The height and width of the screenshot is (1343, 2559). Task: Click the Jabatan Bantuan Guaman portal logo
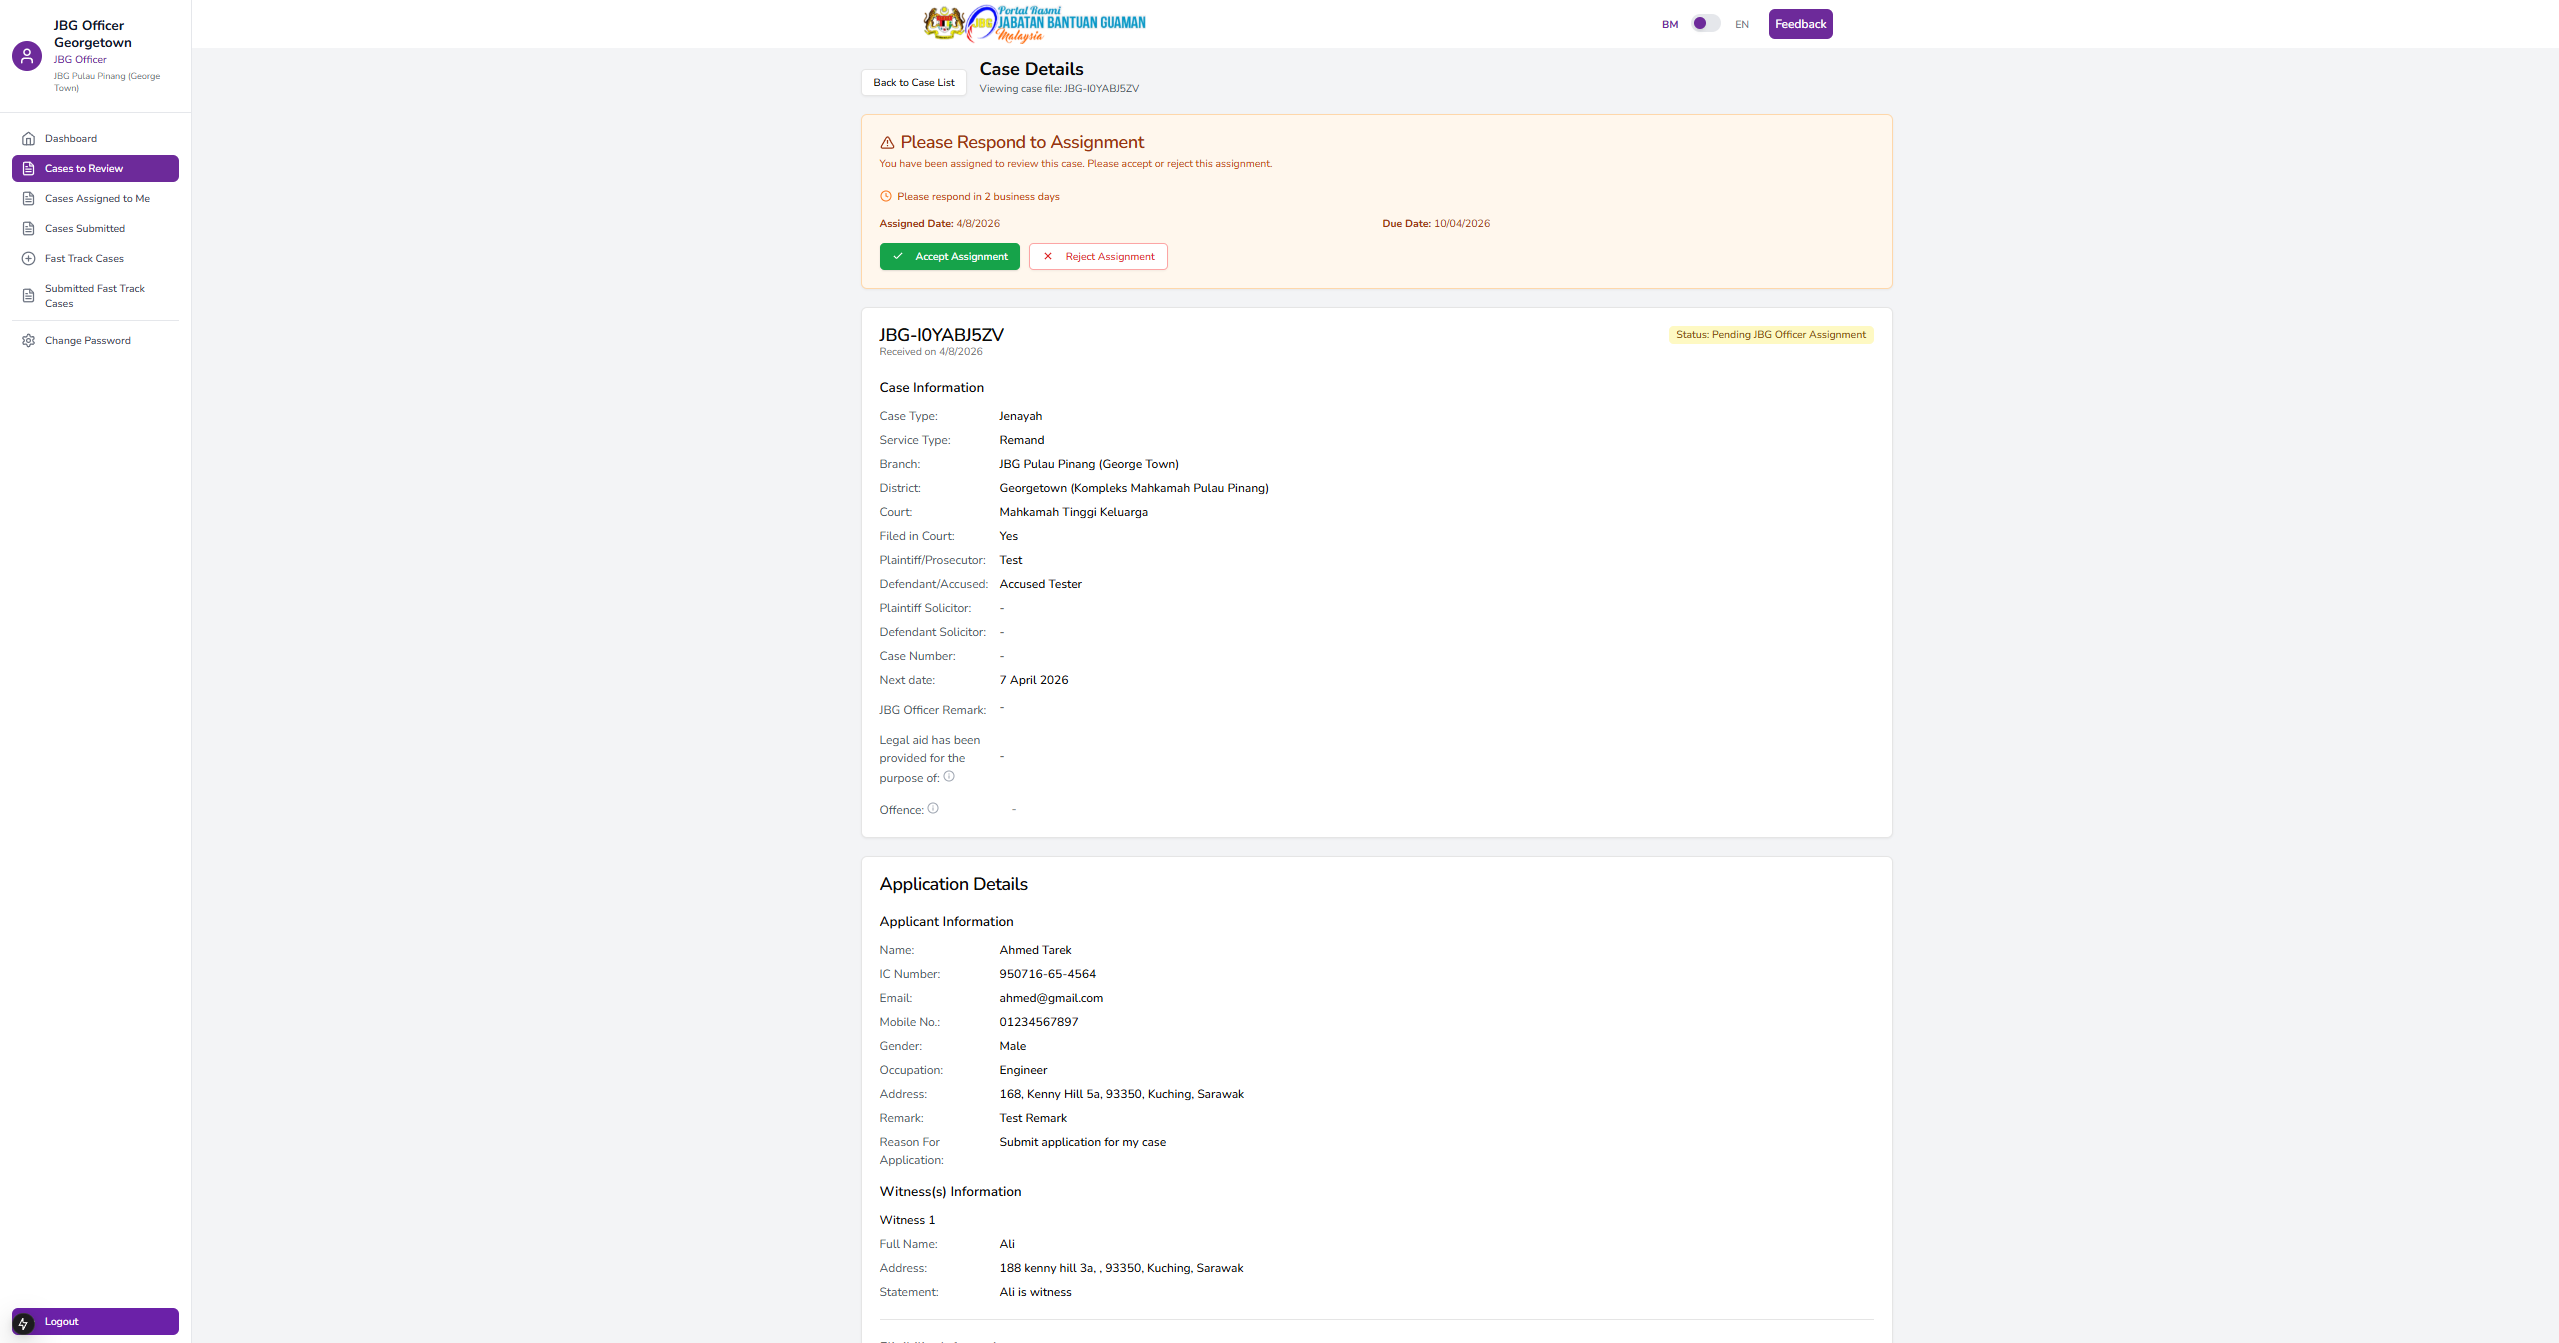[x=1034, y=23]
